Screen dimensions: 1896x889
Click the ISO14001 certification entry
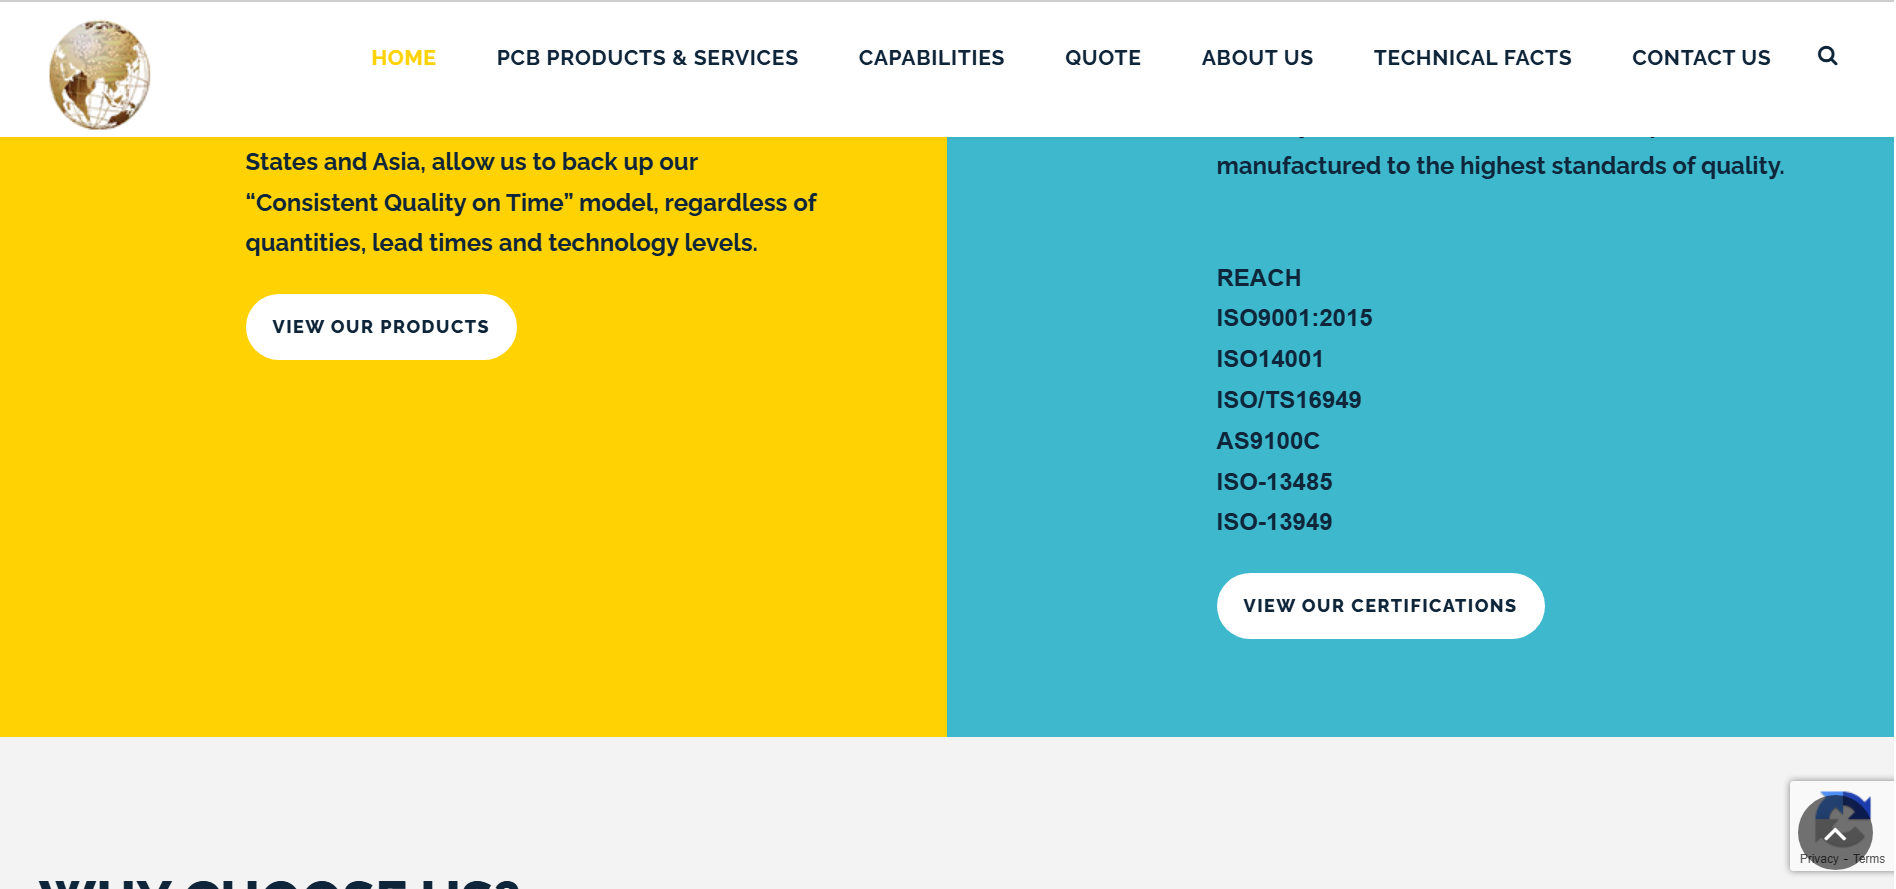pos(1269,359)
